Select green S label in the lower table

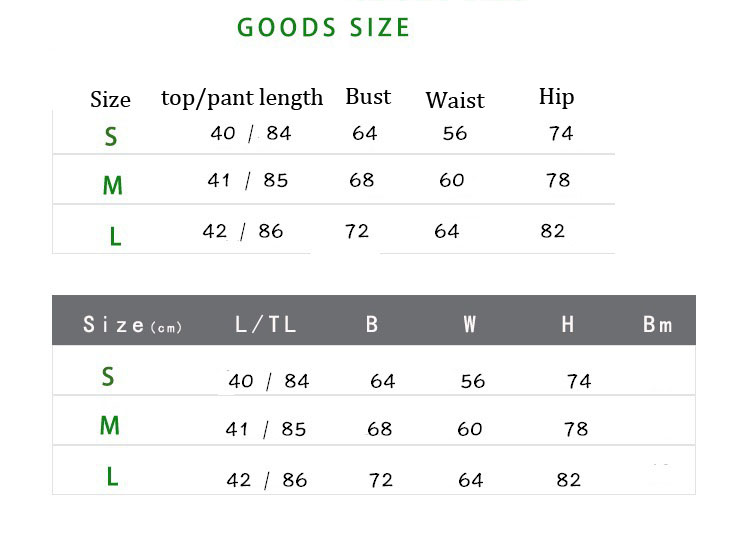[108, 377]
